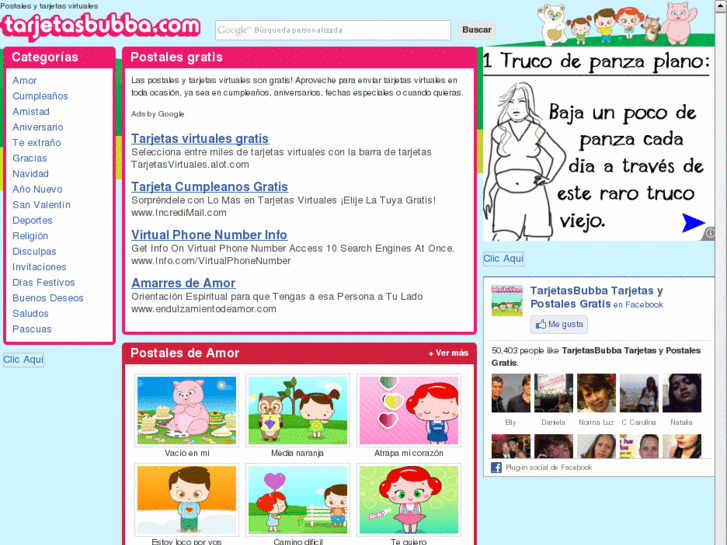Go to the Aniversario category
Viewport: 727px width, 545px height.
[38, 127]
